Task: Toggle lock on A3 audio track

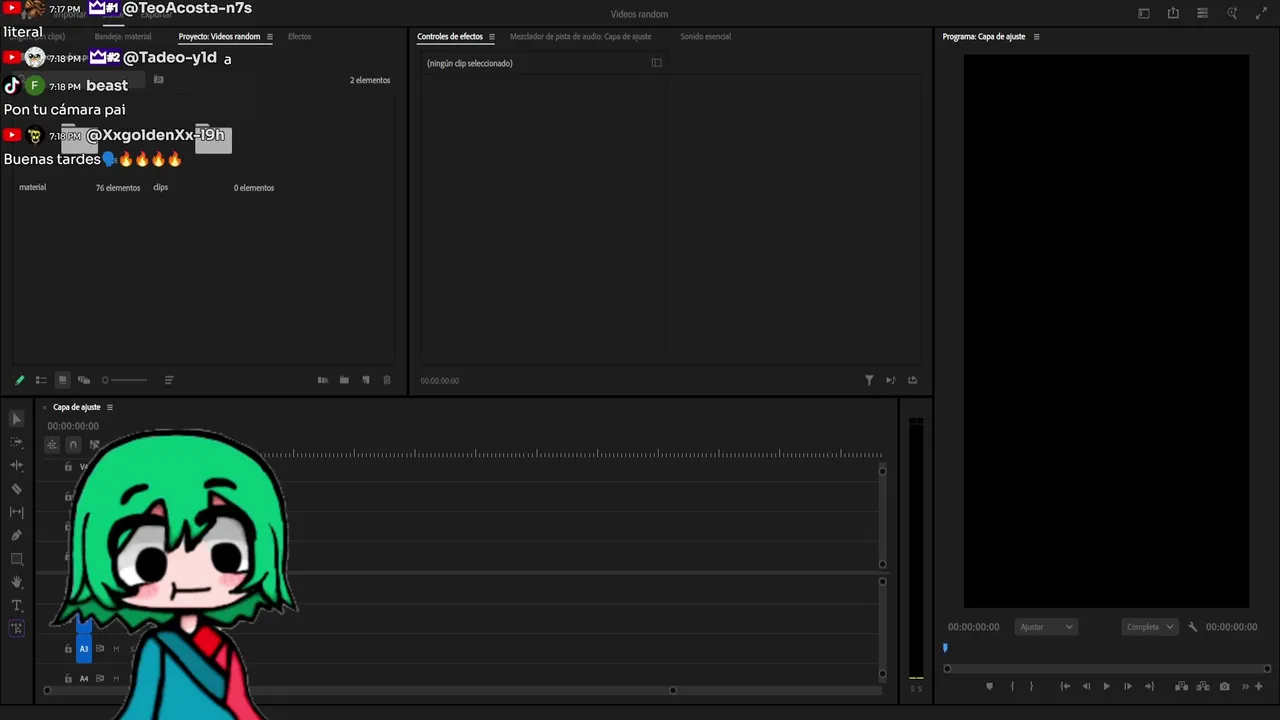Action: click(68, 649)
